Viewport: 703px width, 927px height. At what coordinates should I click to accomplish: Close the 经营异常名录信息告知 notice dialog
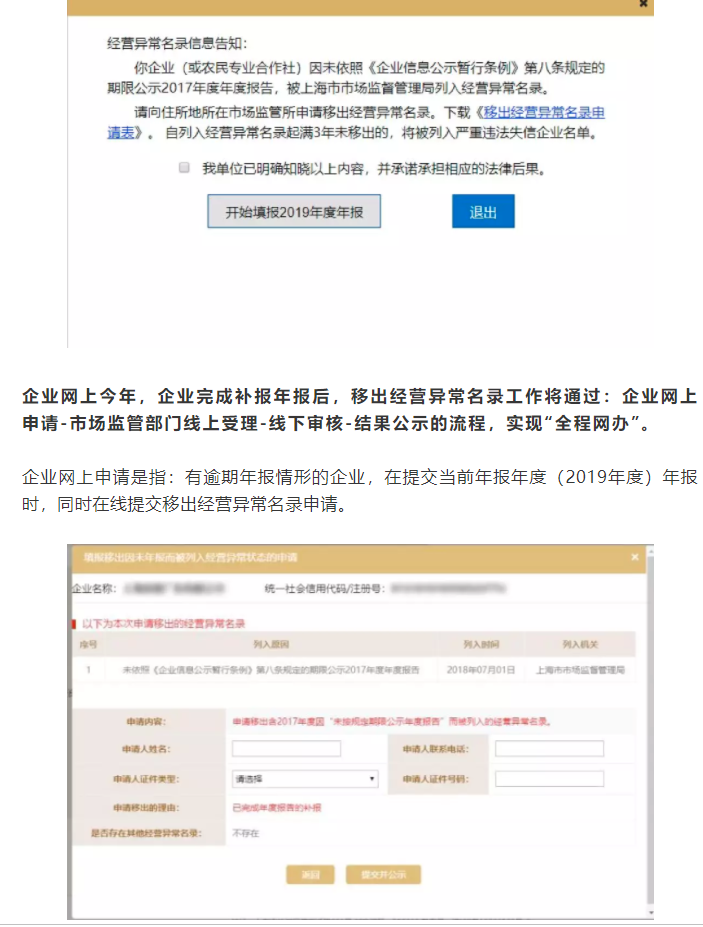[644, 4]
